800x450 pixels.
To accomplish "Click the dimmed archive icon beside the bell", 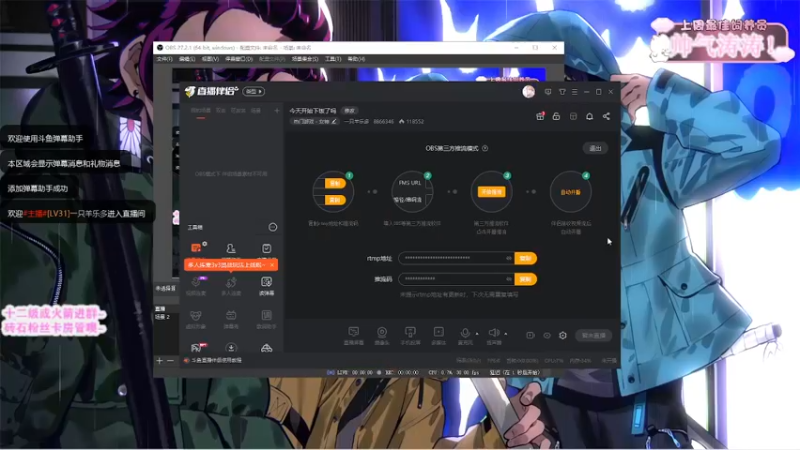I will point(573,116).
